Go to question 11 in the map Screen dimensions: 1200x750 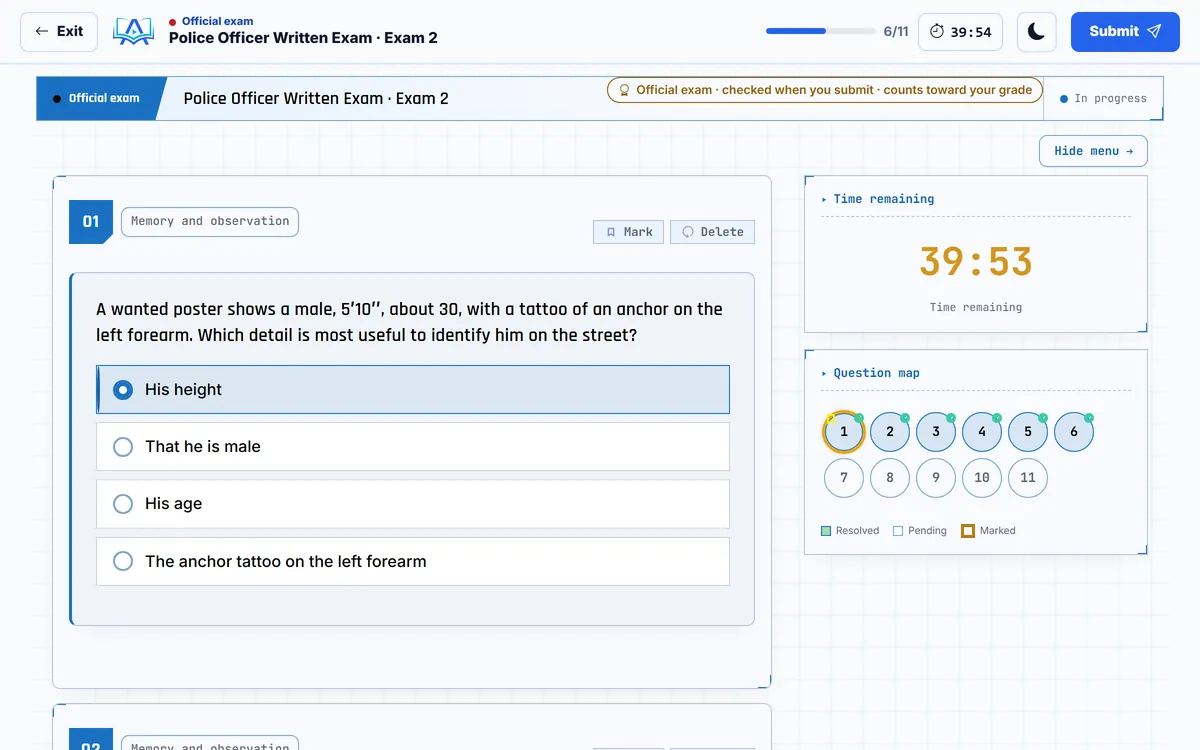[1028, 478]
